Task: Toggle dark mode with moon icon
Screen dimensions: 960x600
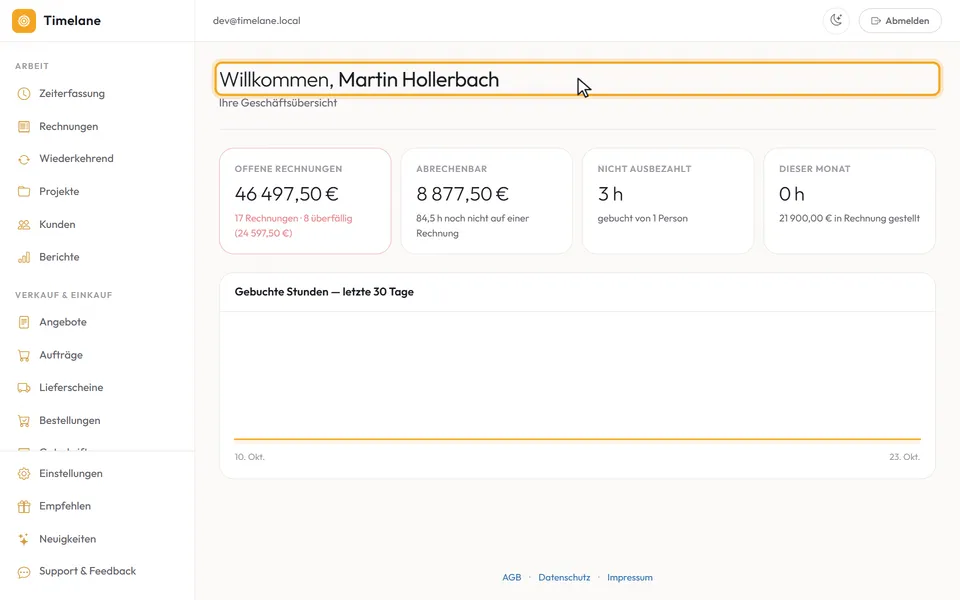Action: 836,20
